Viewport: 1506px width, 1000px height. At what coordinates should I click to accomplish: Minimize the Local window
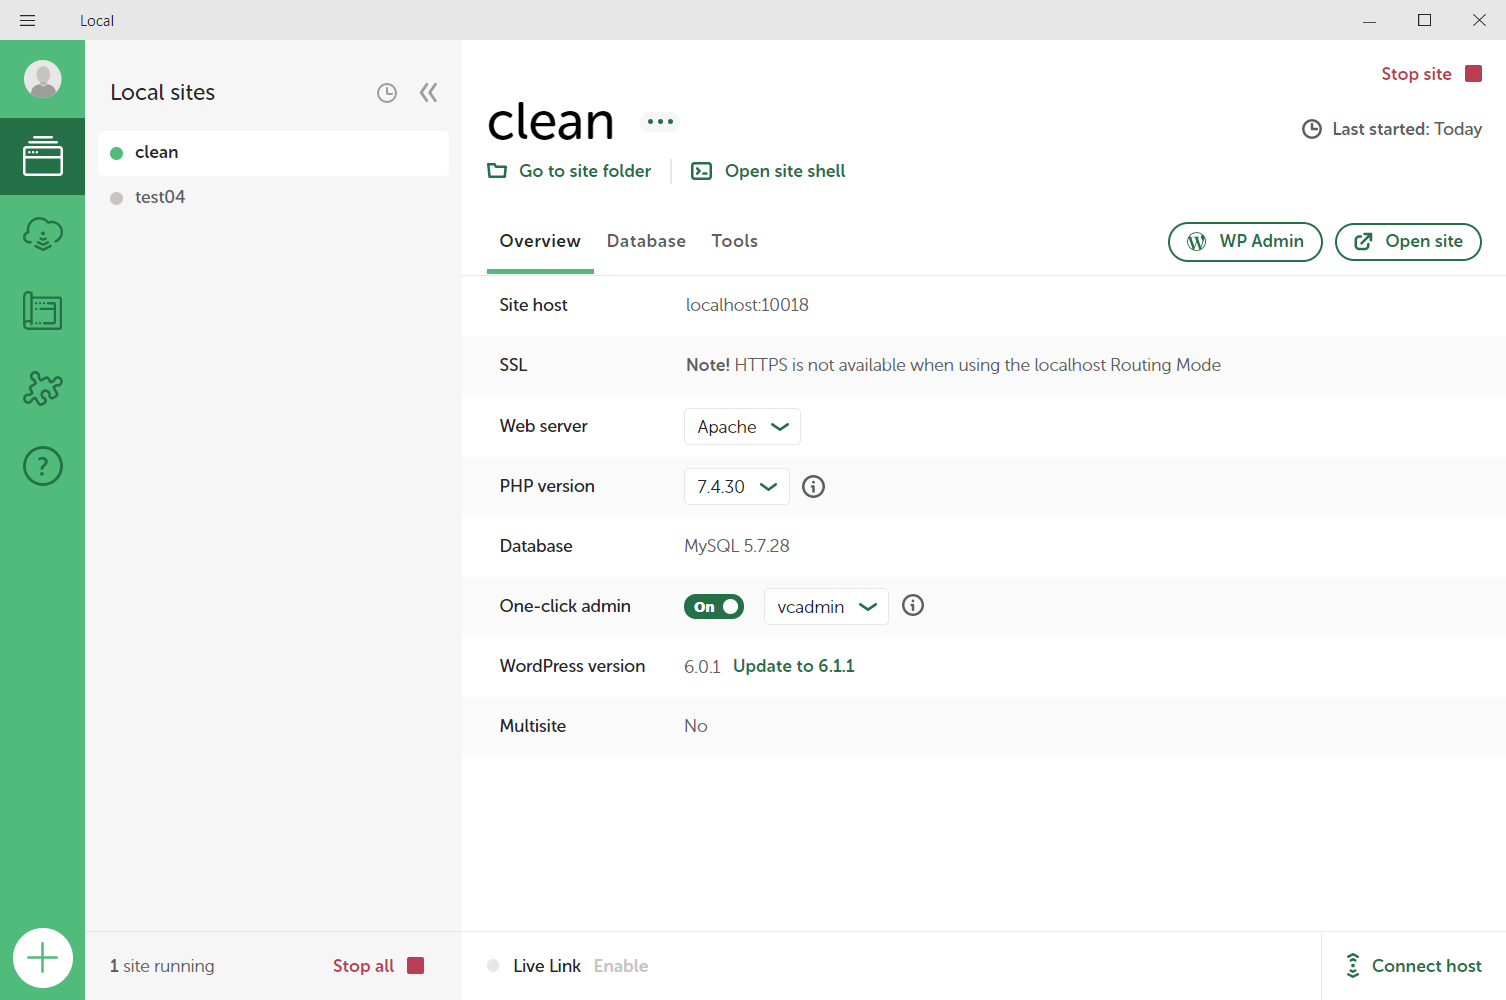1370,20
